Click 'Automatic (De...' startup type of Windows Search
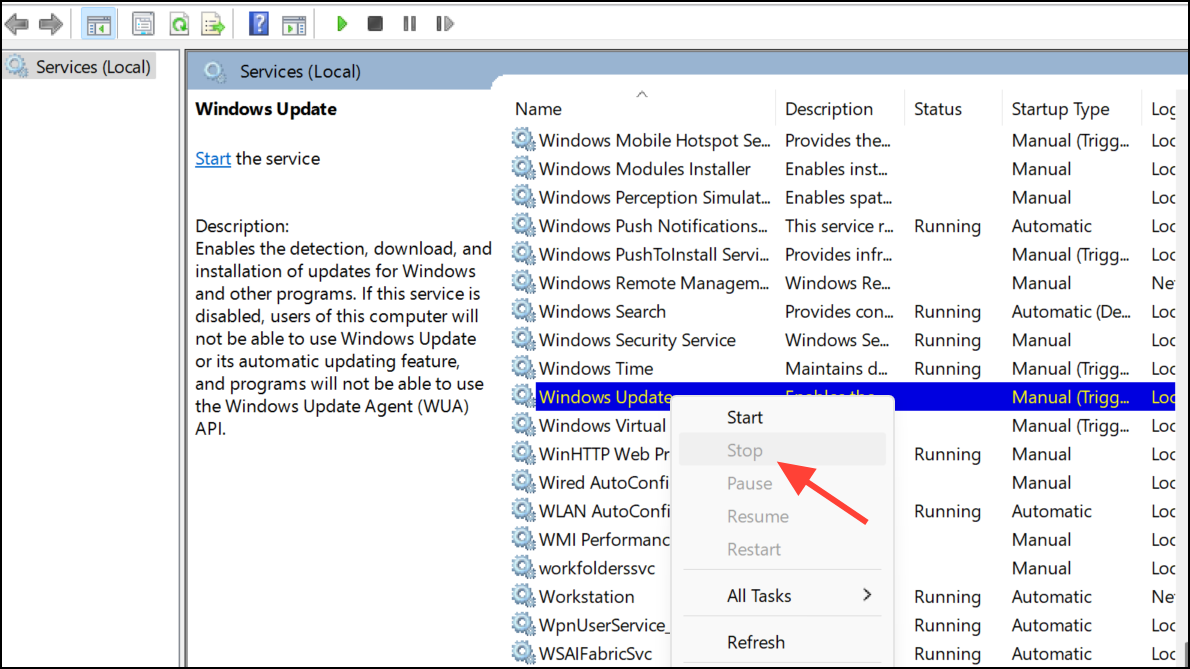The height and width of the screenshot is (669, 1190). (1071, 312)
